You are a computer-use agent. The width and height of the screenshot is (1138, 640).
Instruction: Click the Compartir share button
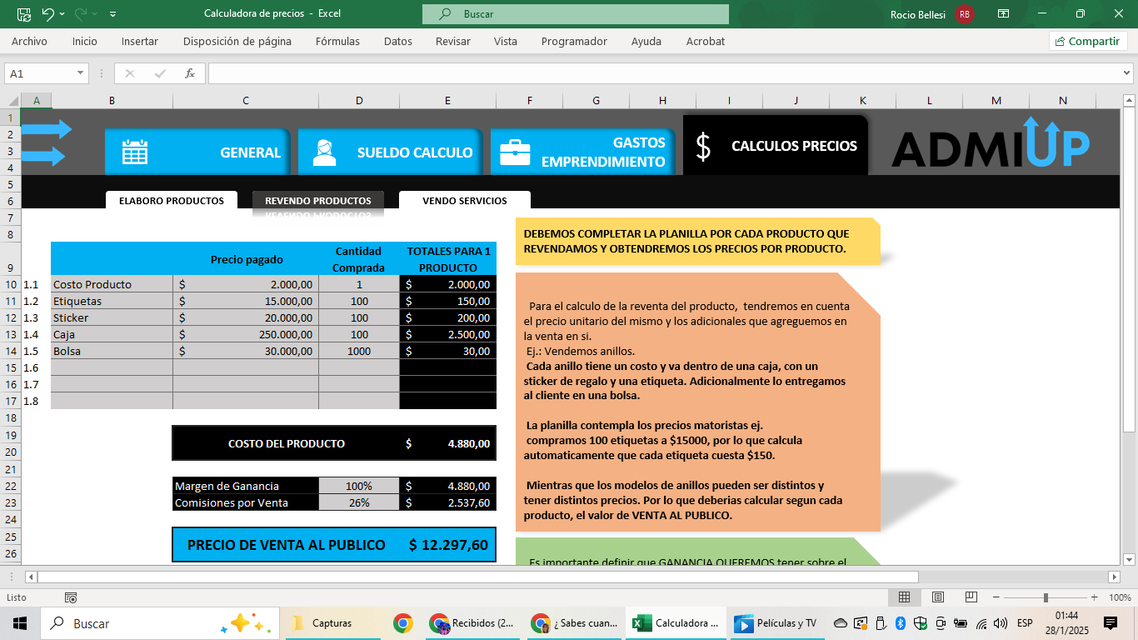click(x=1087, y=41)
